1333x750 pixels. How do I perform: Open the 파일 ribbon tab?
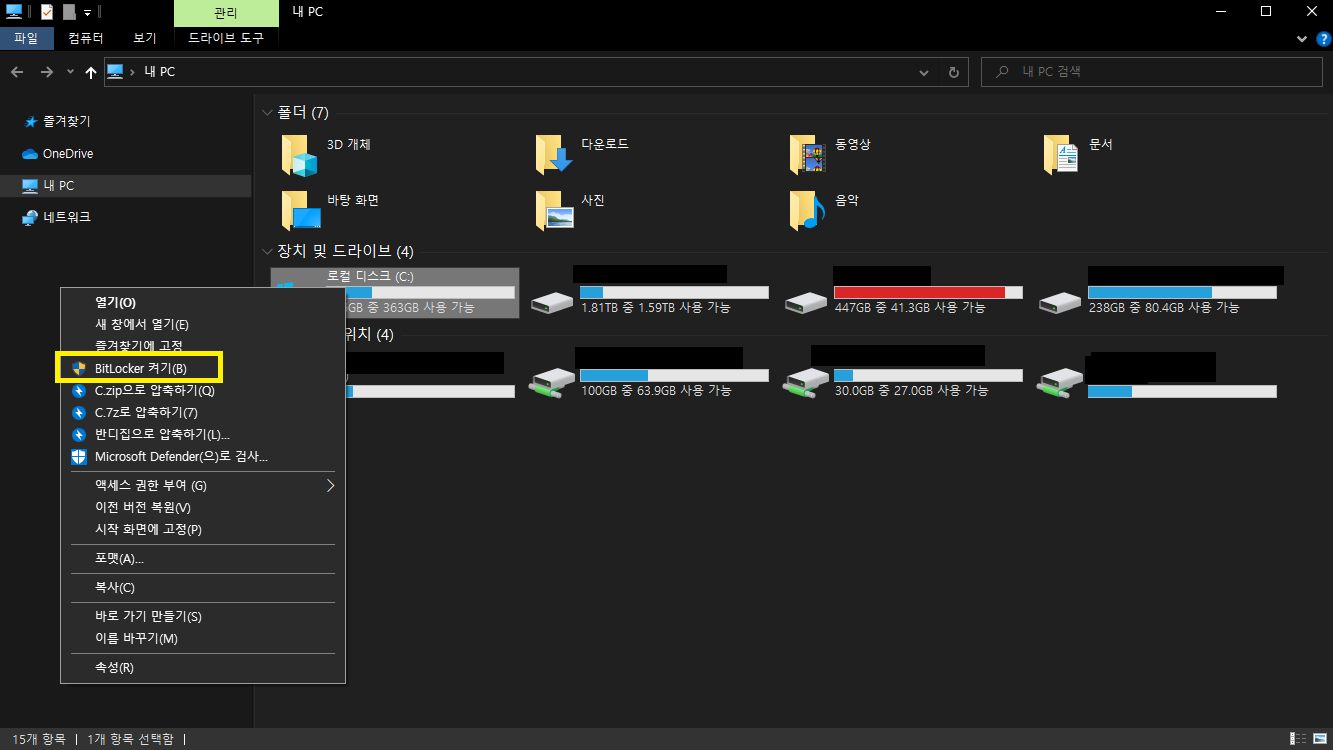(26, 38)
